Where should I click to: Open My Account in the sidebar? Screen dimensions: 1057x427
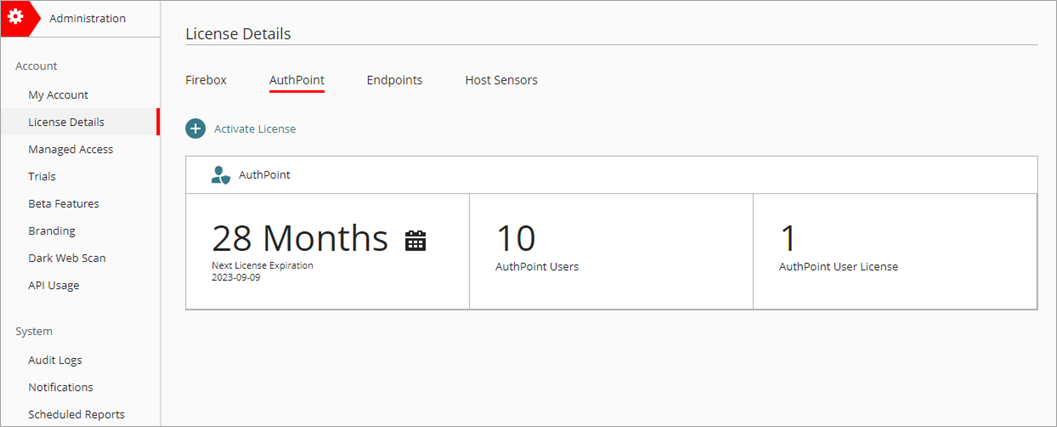(58, 95)
